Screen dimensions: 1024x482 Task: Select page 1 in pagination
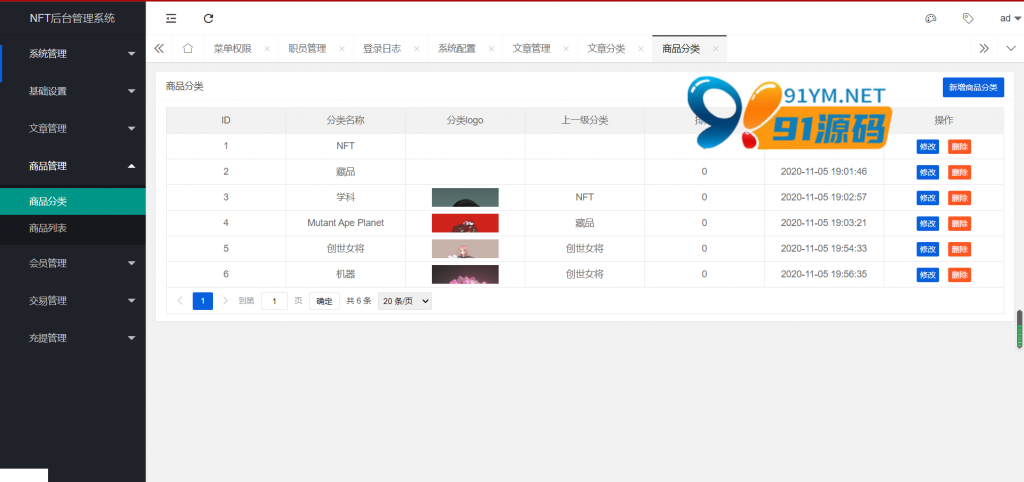[202, 300]
